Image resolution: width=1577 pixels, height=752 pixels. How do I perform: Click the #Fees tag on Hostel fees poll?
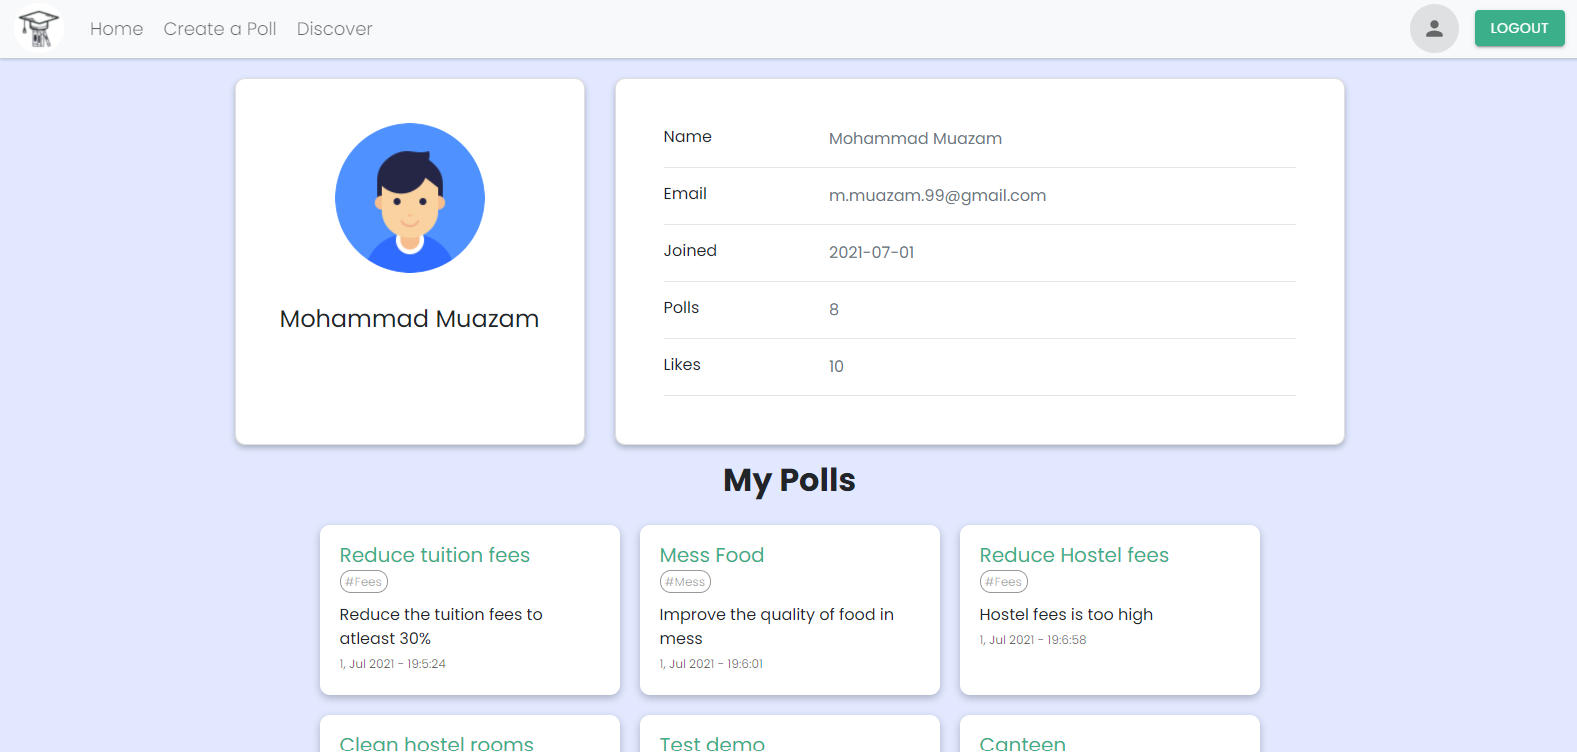tap(1004, 582)
